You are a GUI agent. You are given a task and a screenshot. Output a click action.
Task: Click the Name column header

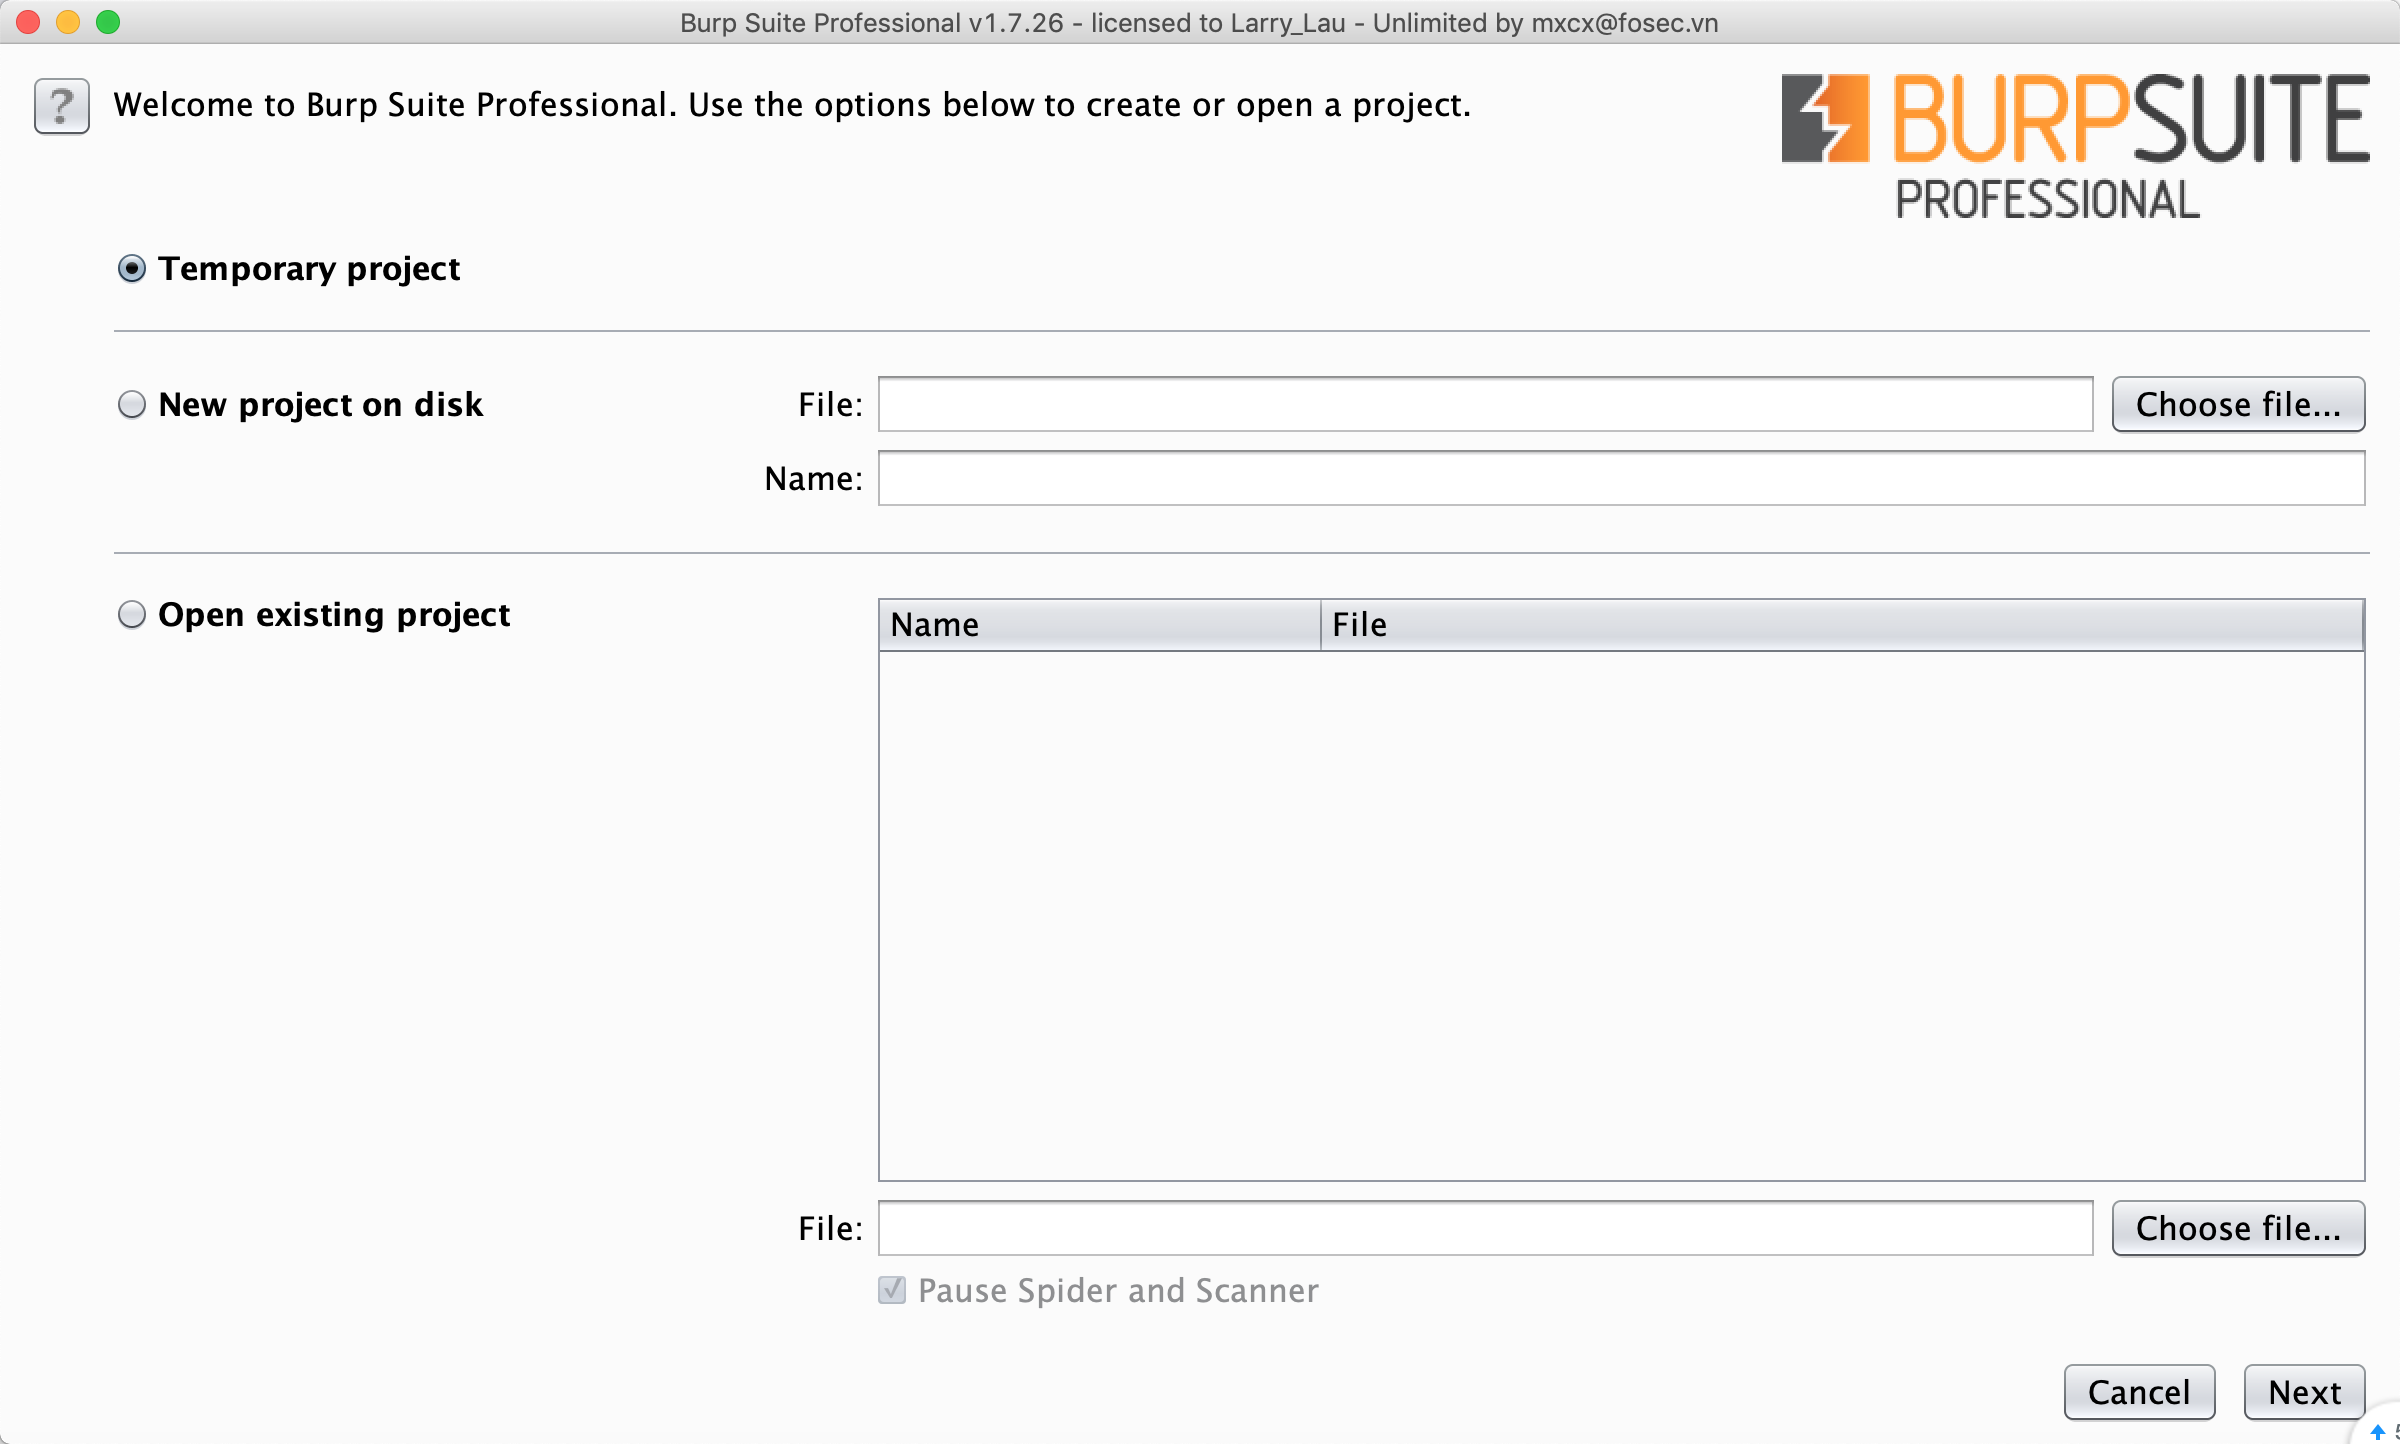tap(1098, 625)
